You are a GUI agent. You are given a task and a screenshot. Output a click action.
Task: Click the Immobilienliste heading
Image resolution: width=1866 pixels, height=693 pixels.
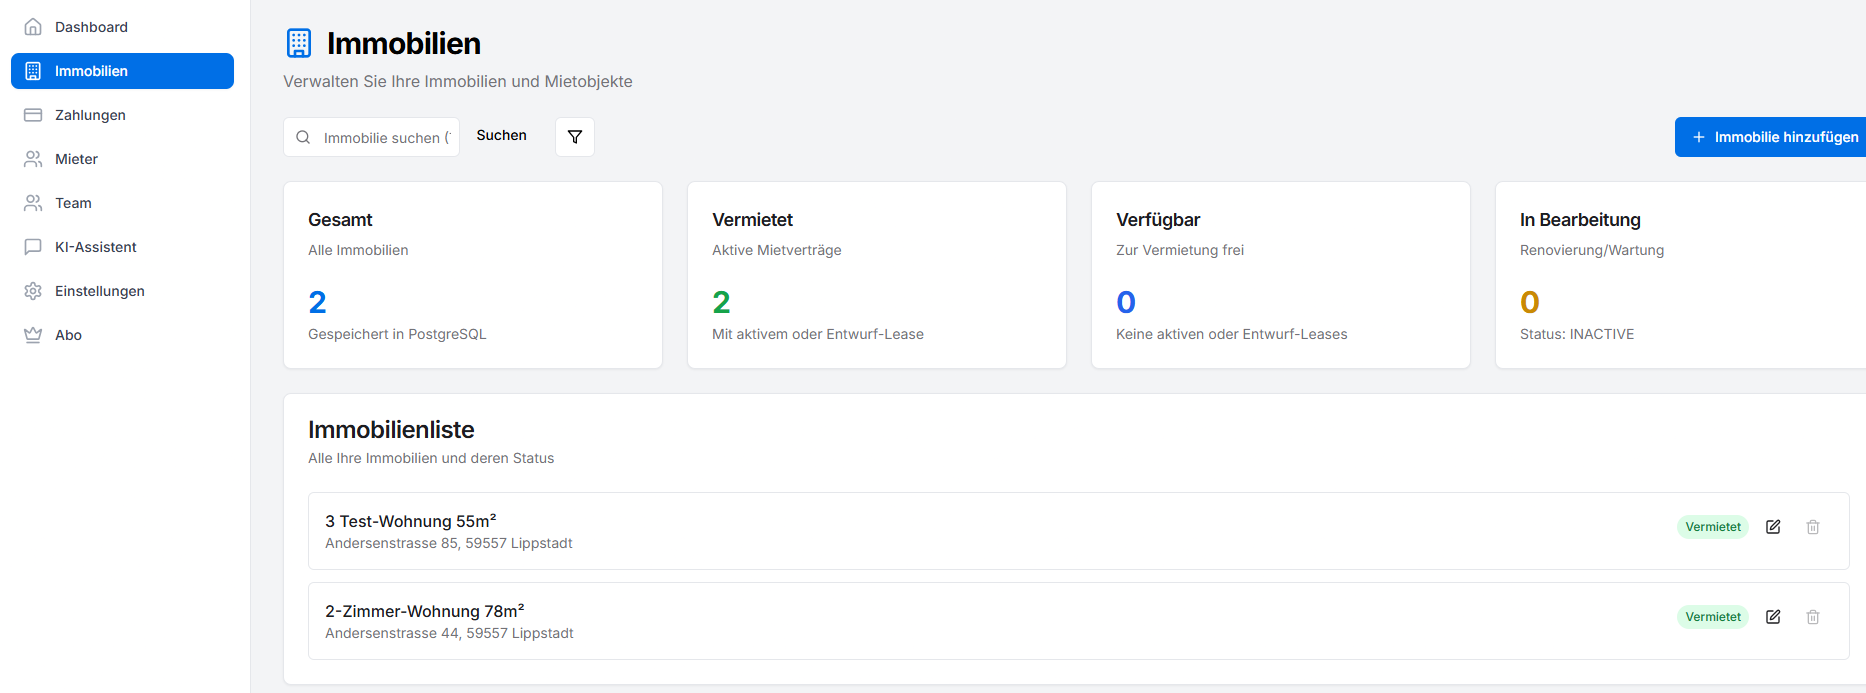point(391,430)
